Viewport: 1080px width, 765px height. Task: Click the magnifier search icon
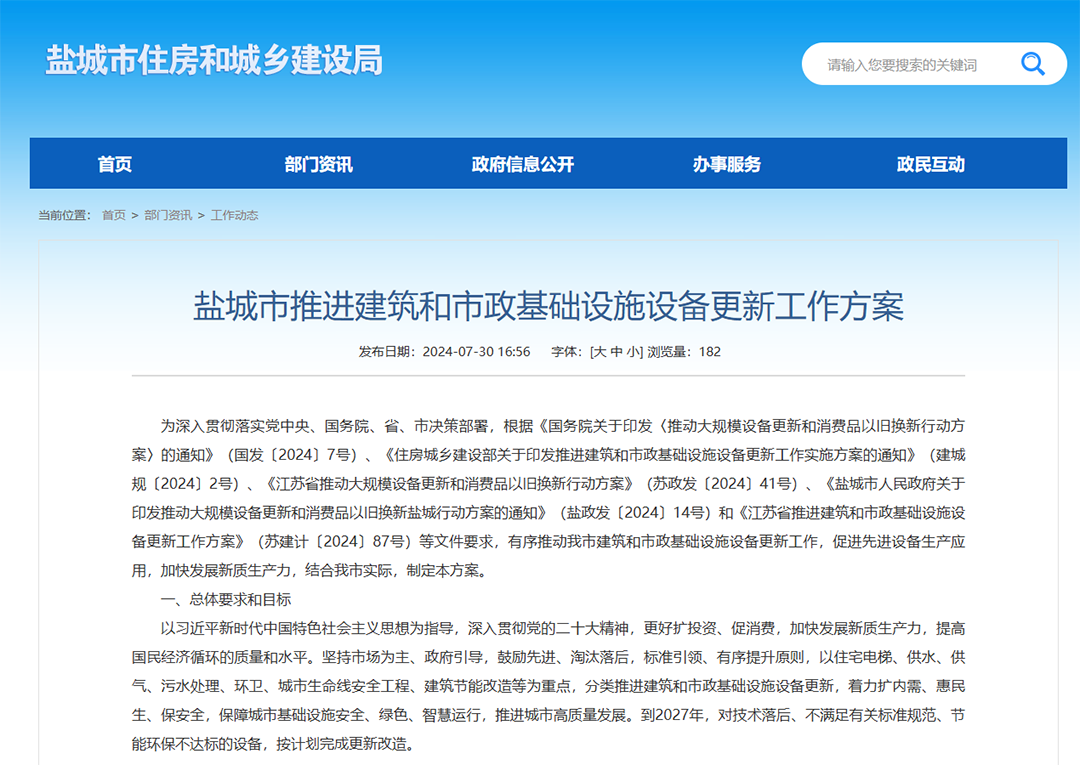(1032, 64)
